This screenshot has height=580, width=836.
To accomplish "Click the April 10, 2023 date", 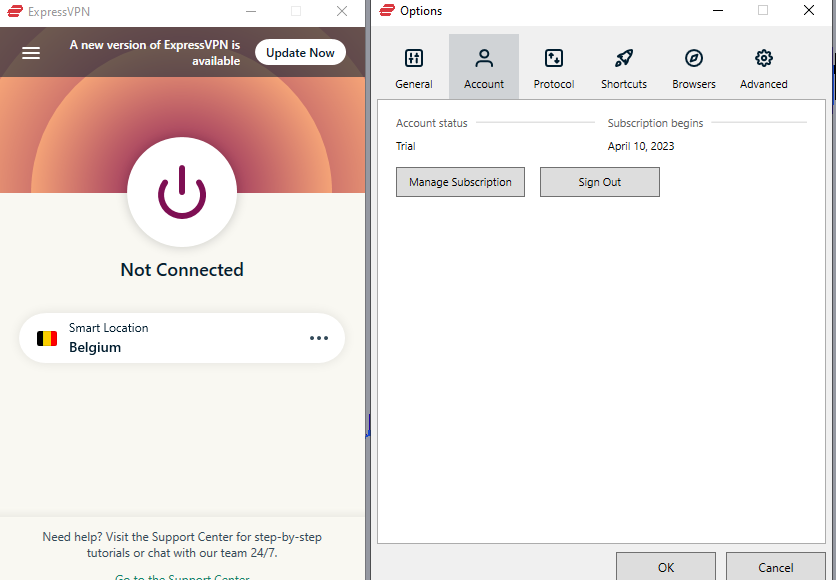I will [x=641, y=146].
